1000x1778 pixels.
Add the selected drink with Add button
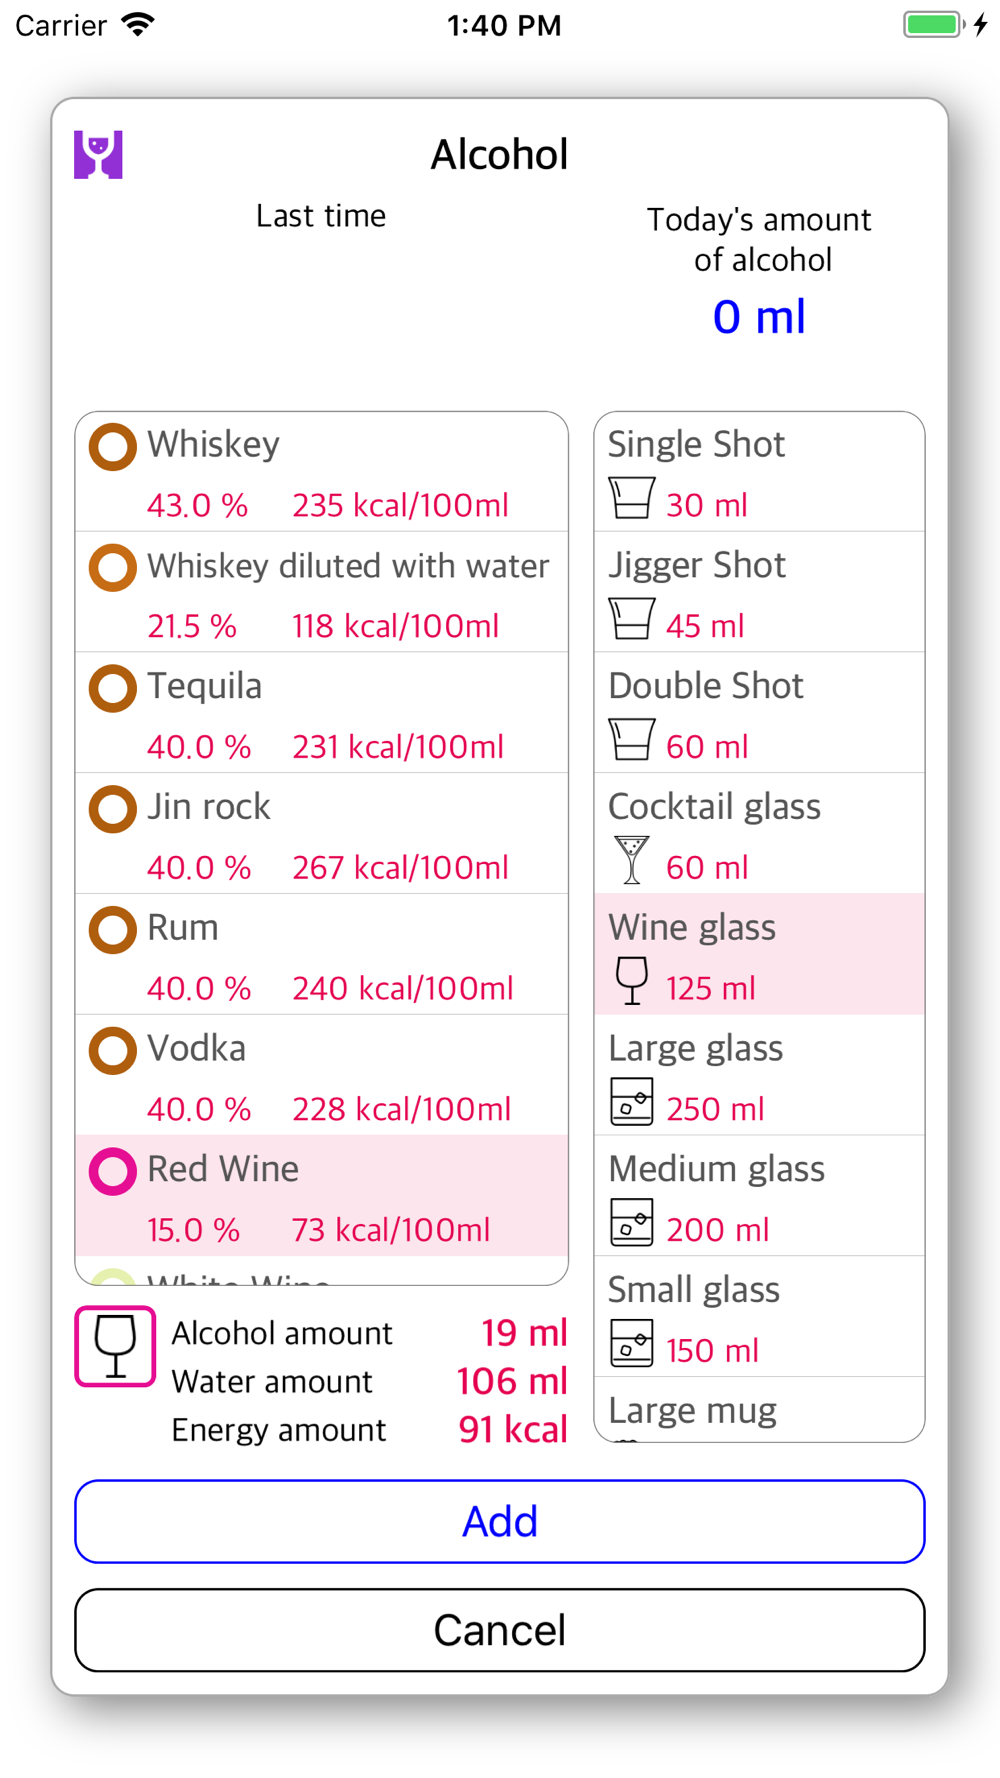(500, 1522)
